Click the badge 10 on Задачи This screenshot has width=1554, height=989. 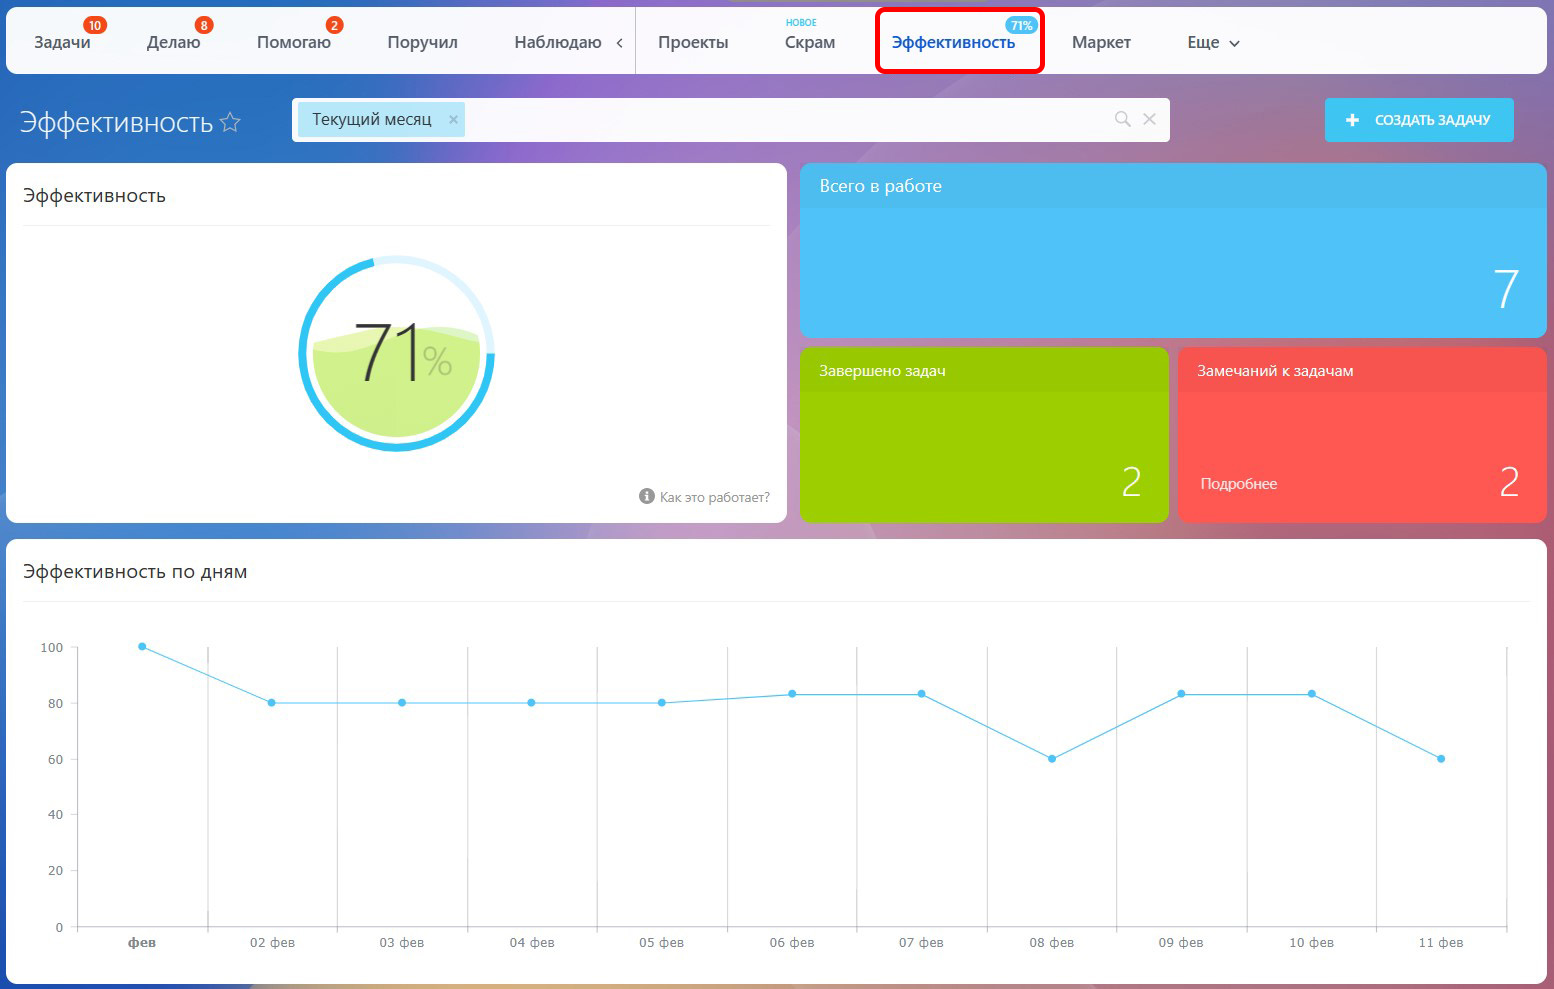[94, 25]
